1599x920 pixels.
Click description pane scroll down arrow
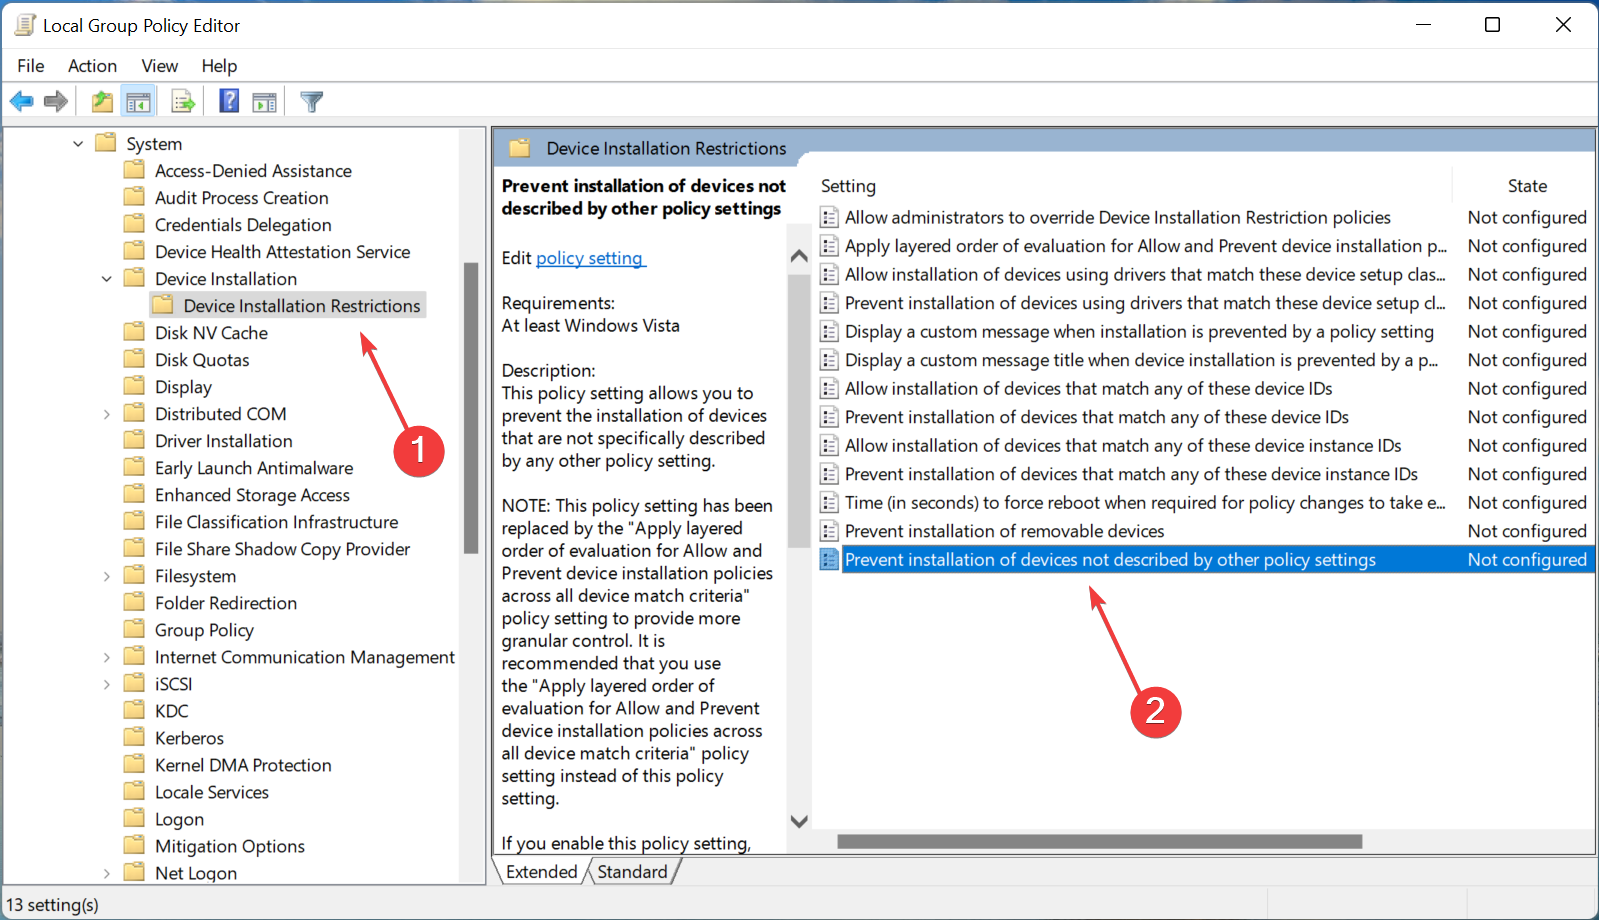799,821
